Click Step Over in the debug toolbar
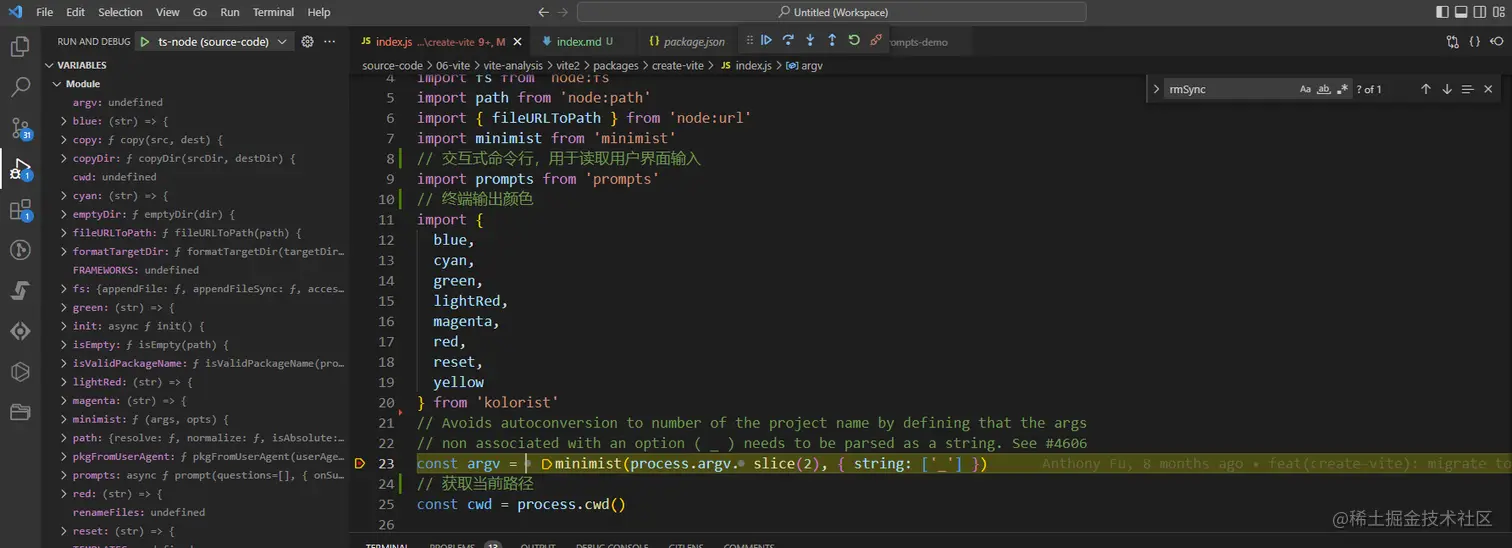The image size is (1512, 548). click(x=788, y=40)
